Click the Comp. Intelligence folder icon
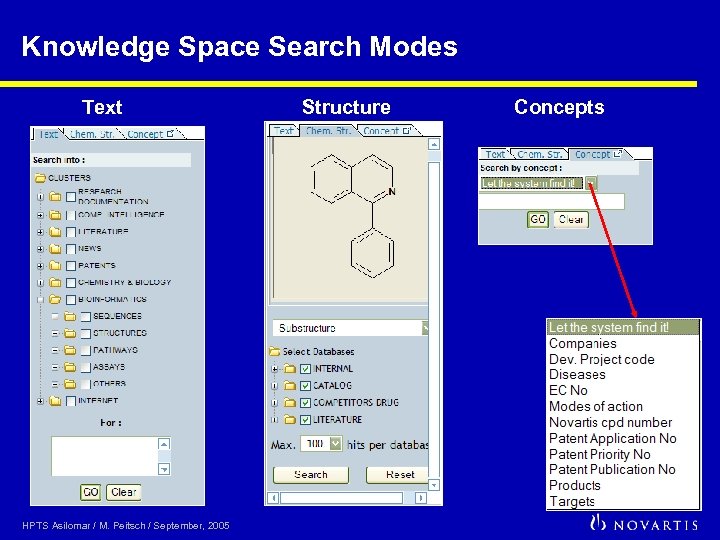720x540 pixels. pos(55,214)
